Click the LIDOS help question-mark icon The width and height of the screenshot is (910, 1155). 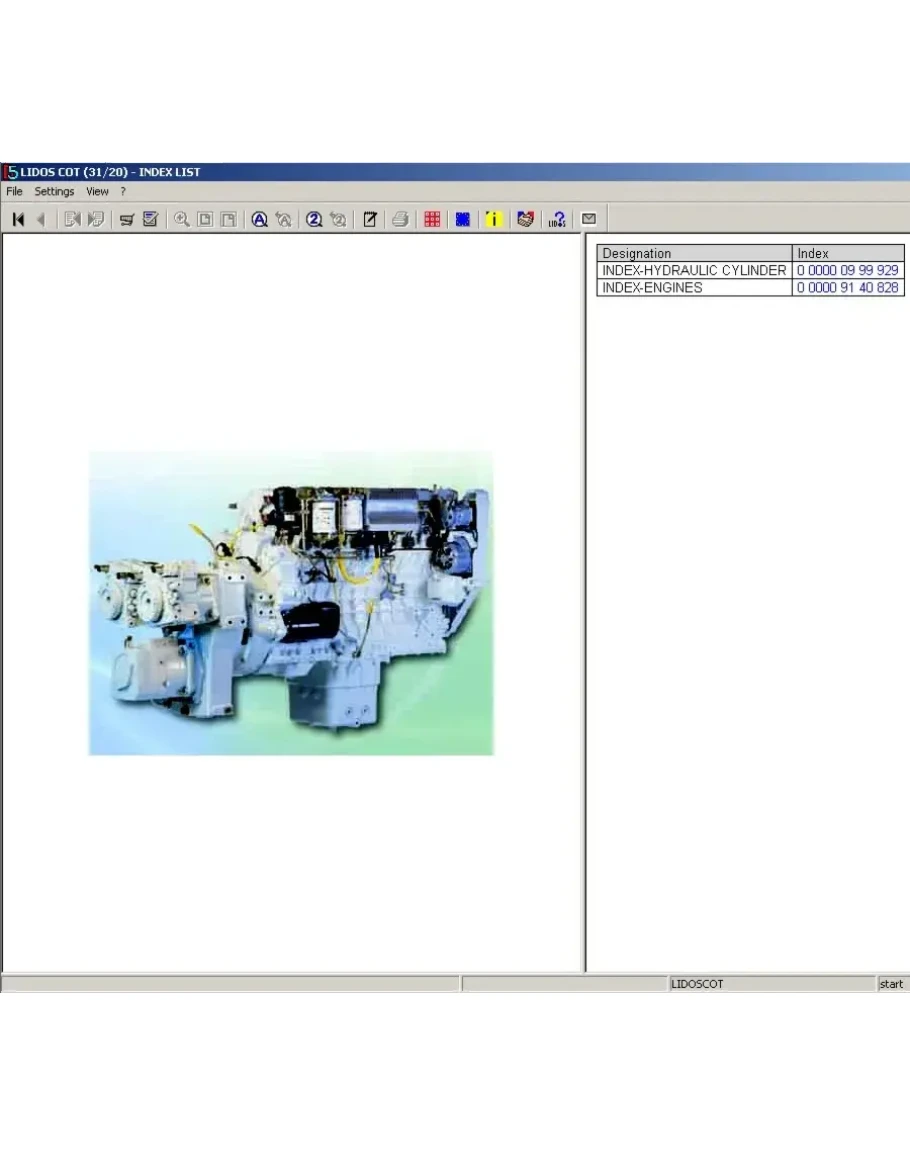557,220
